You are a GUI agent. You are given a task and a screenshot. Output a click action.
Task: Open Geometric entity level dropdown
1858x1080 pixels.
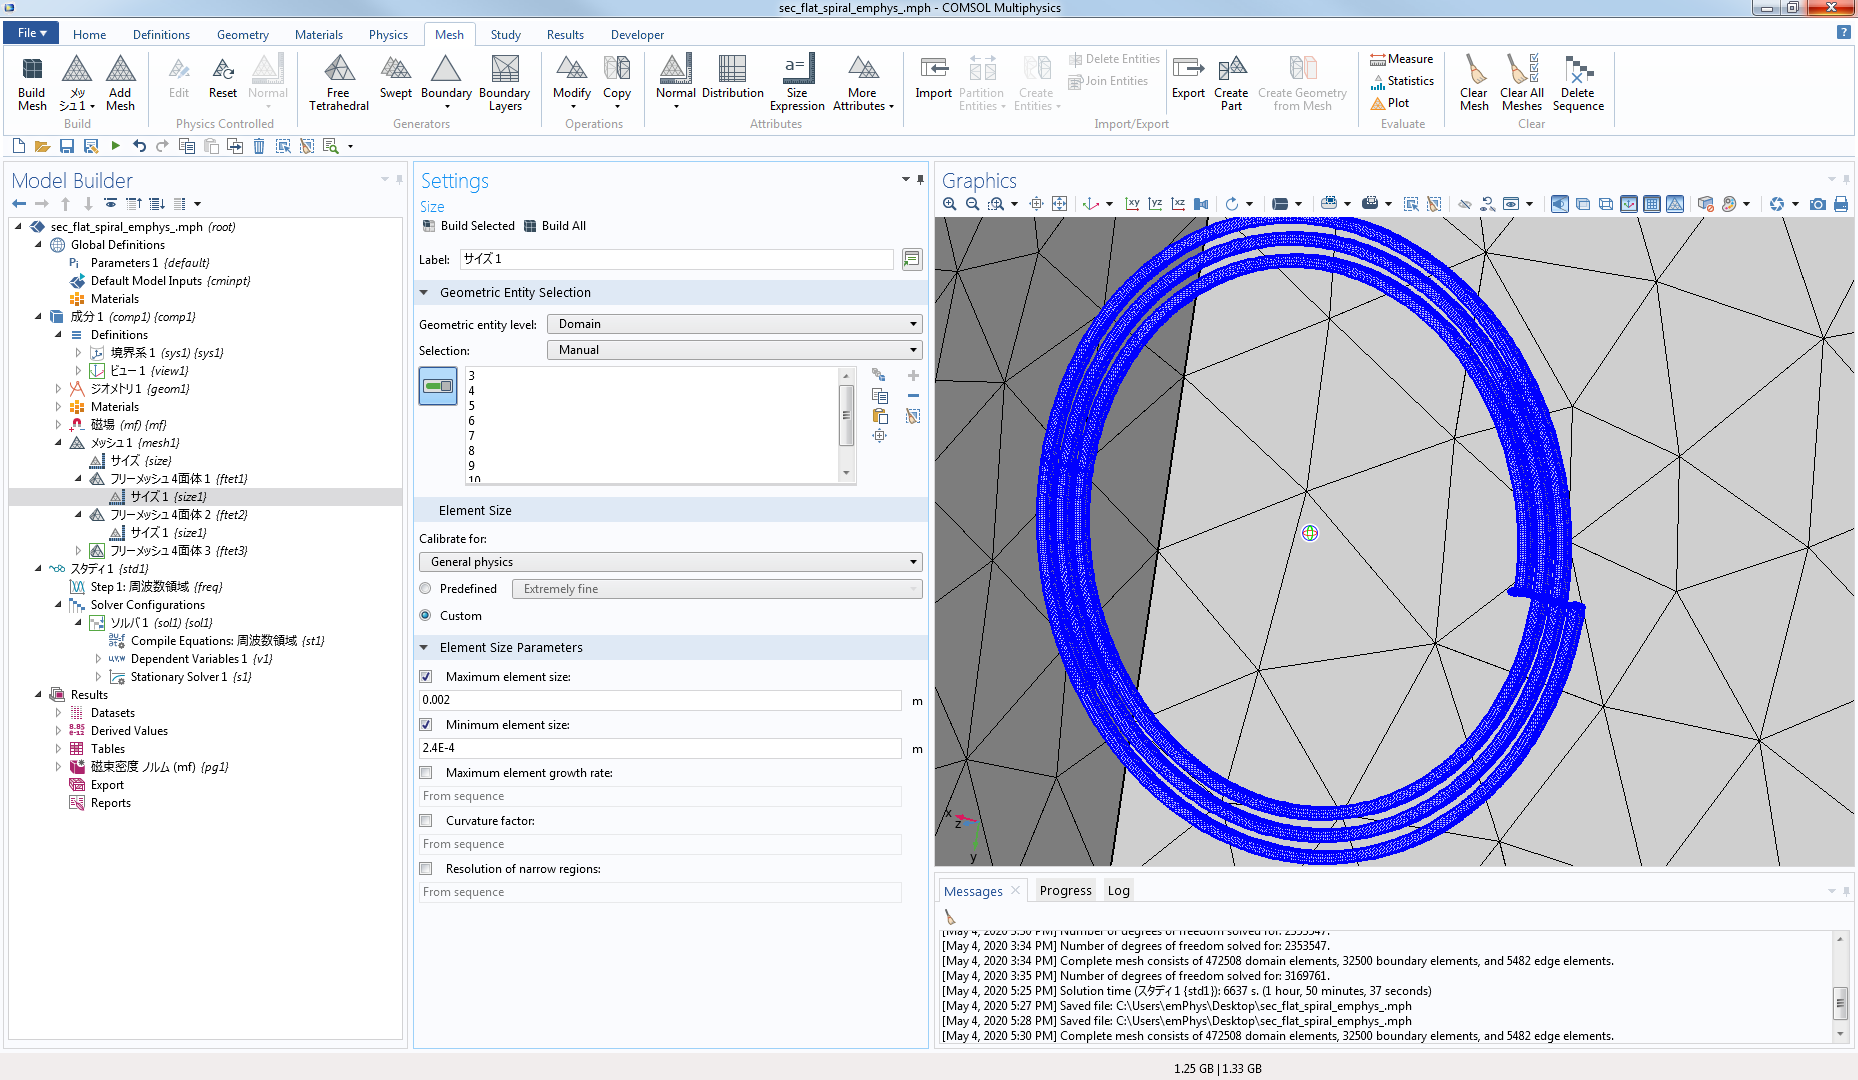tap(734, 324)
